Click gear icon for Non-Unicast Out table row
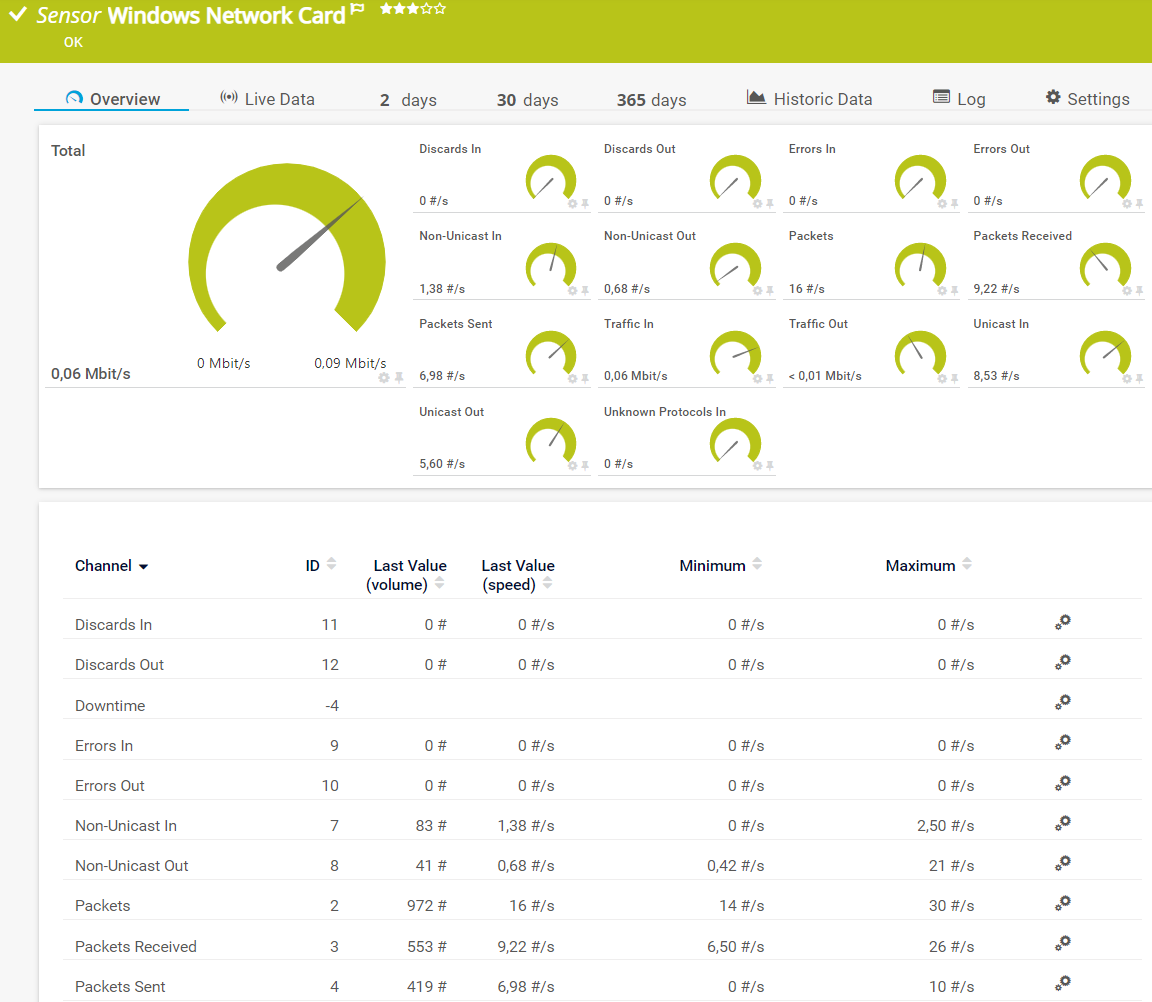 (1063, 863)
